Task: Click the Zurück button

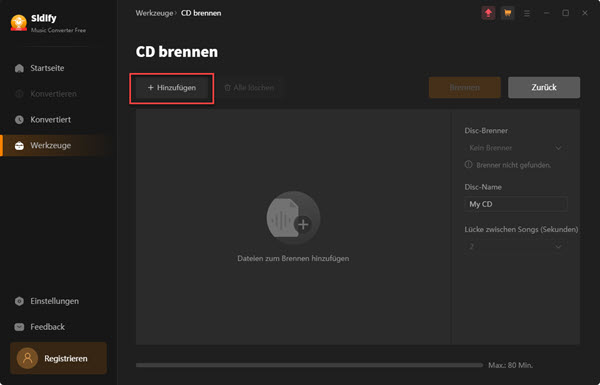Action: tap(544, 87)
